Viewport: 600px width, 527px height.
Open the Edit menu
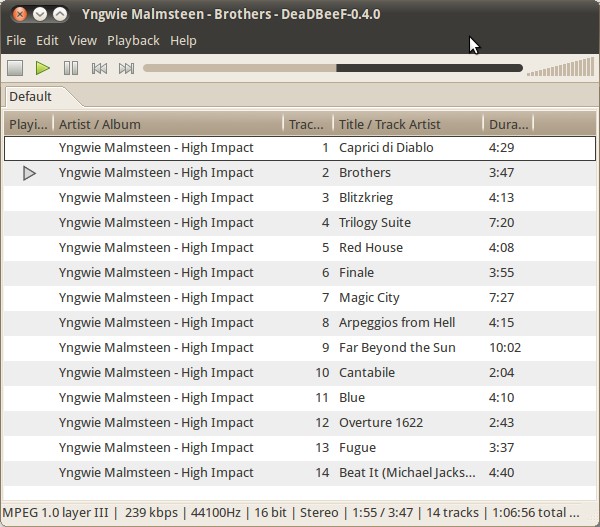point(47,41)
